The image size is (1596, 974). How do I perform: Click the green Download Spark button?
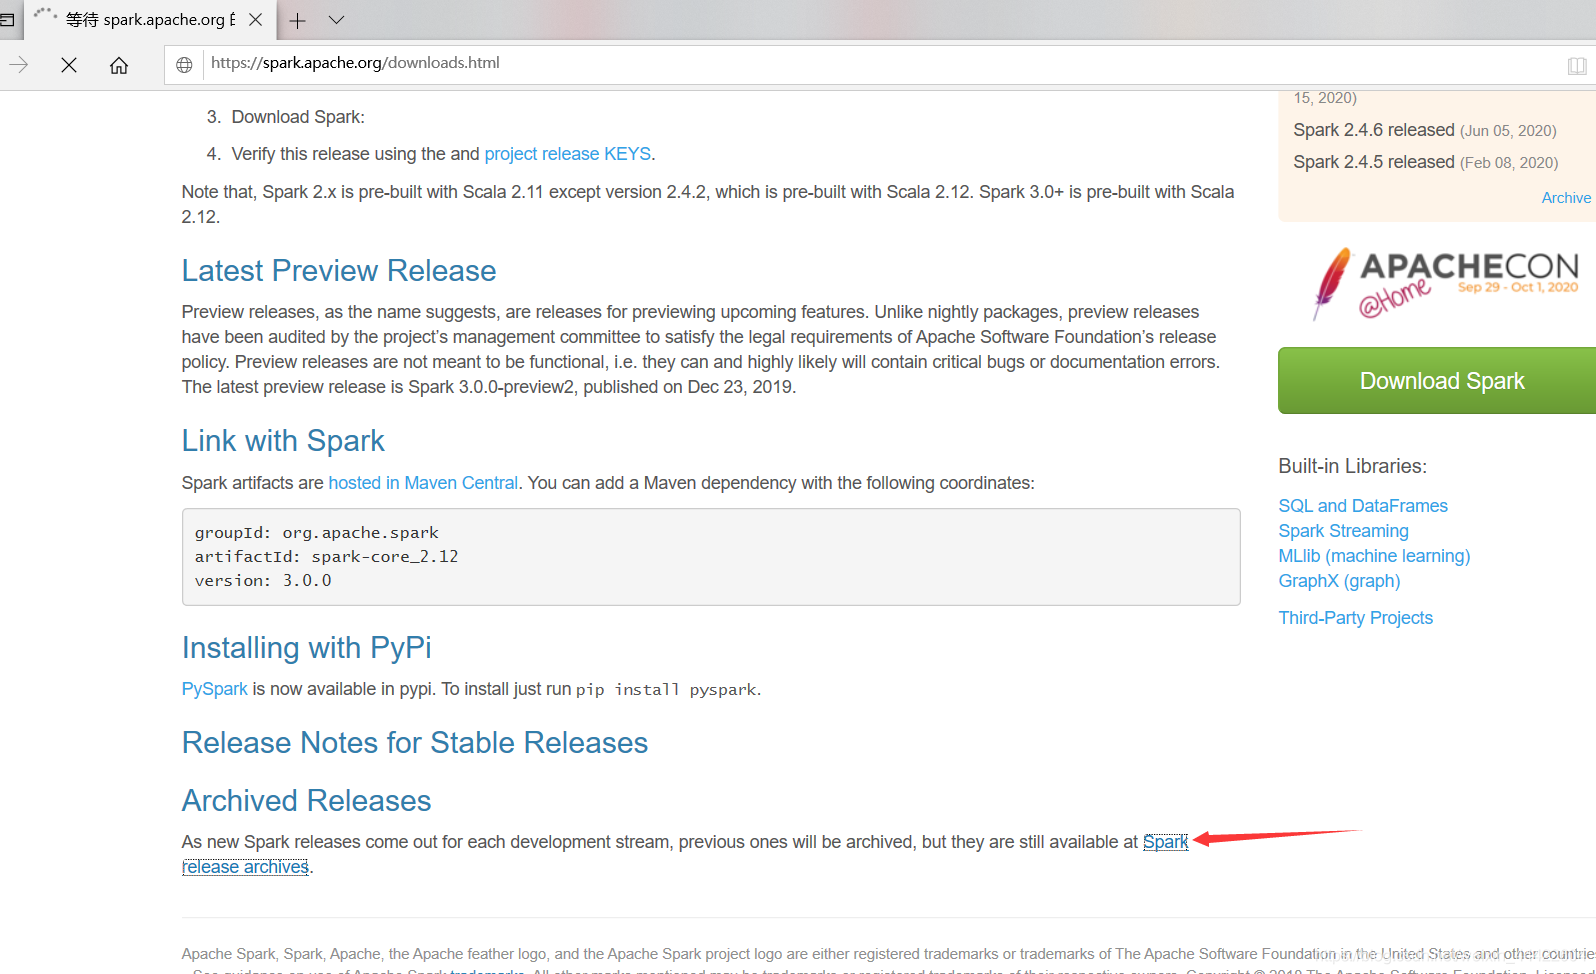click(x=1437, y=381)
